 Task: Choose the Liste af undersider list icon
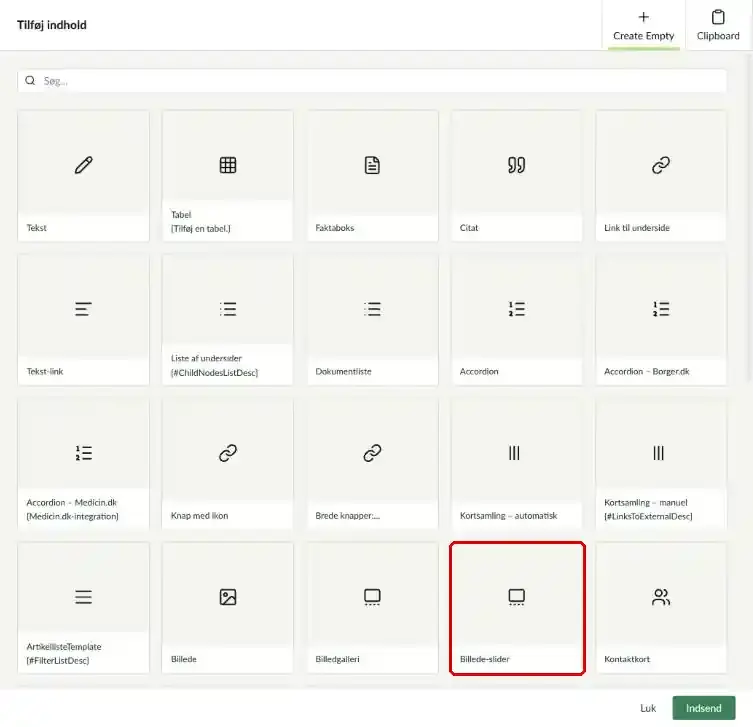tap(228, 309)
